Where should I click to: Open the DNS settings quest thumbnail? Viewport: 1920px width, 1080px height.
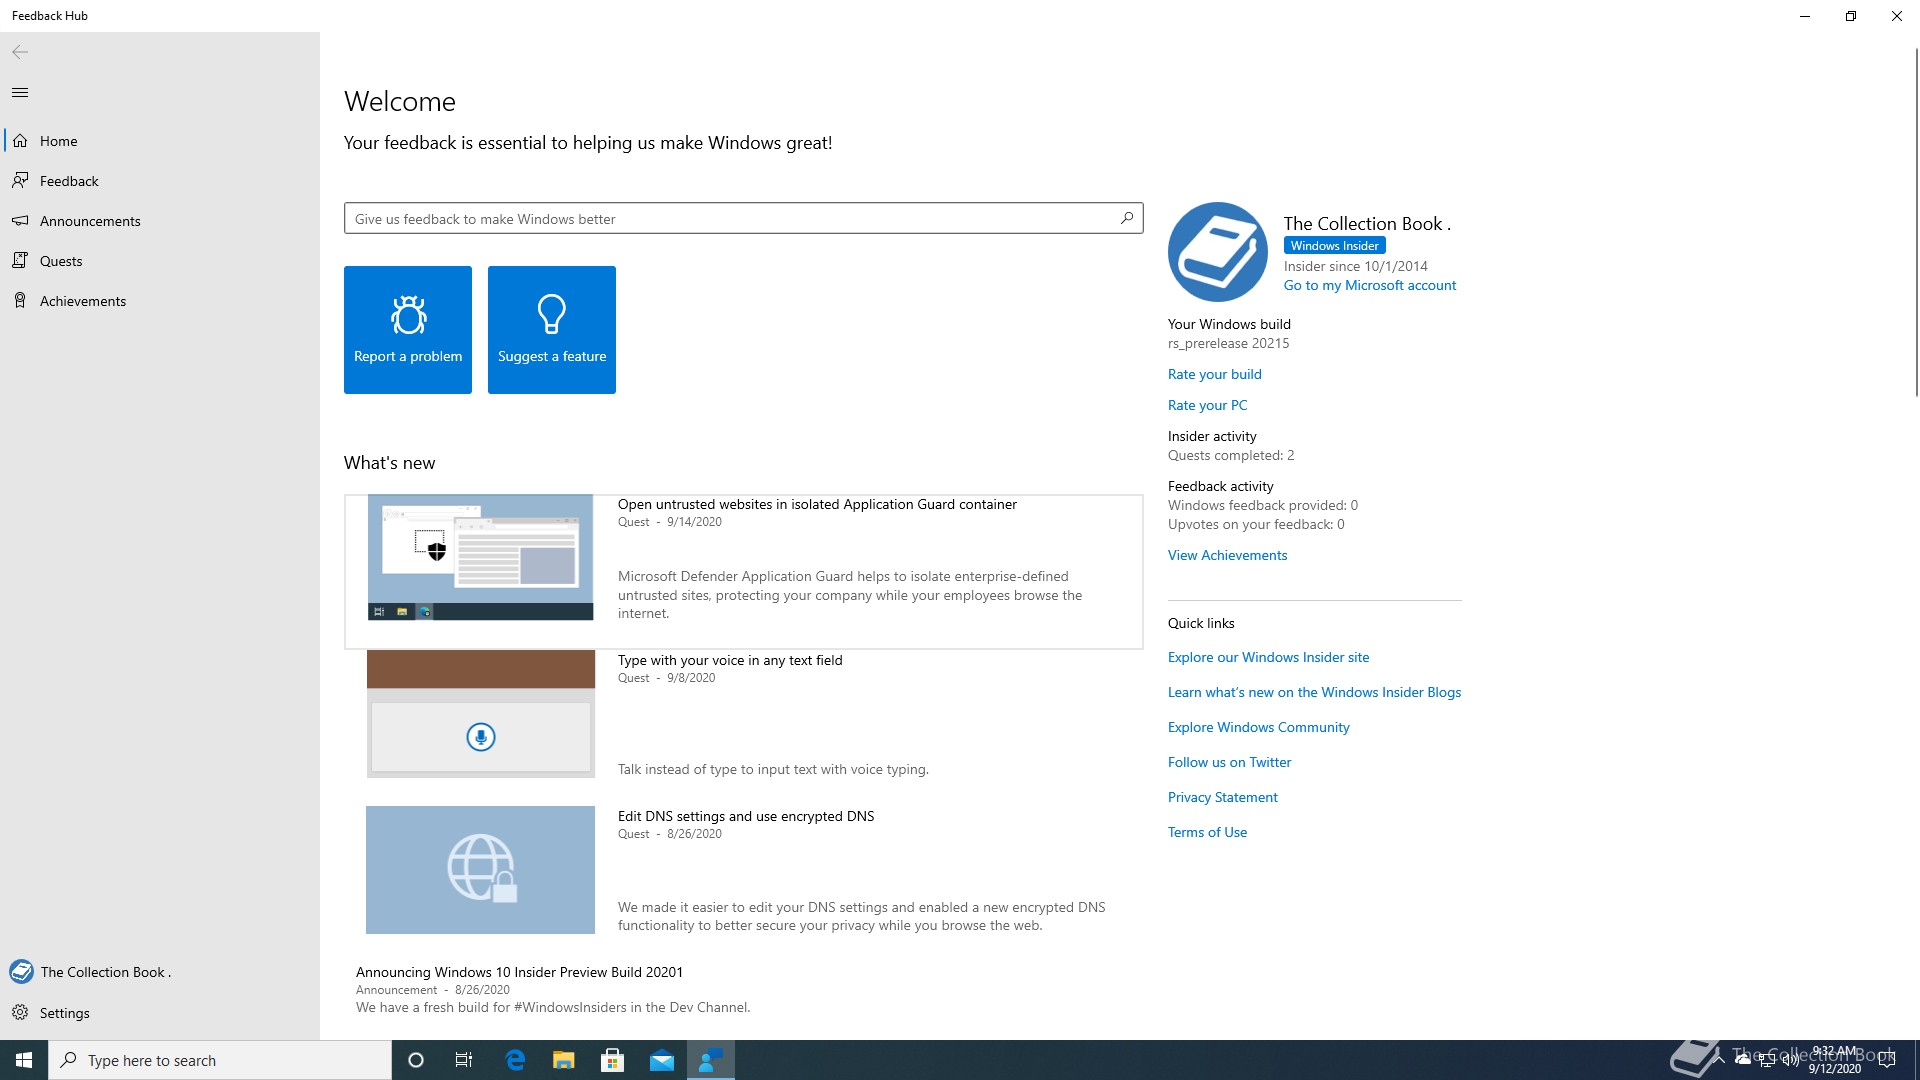tap(480, 870)
